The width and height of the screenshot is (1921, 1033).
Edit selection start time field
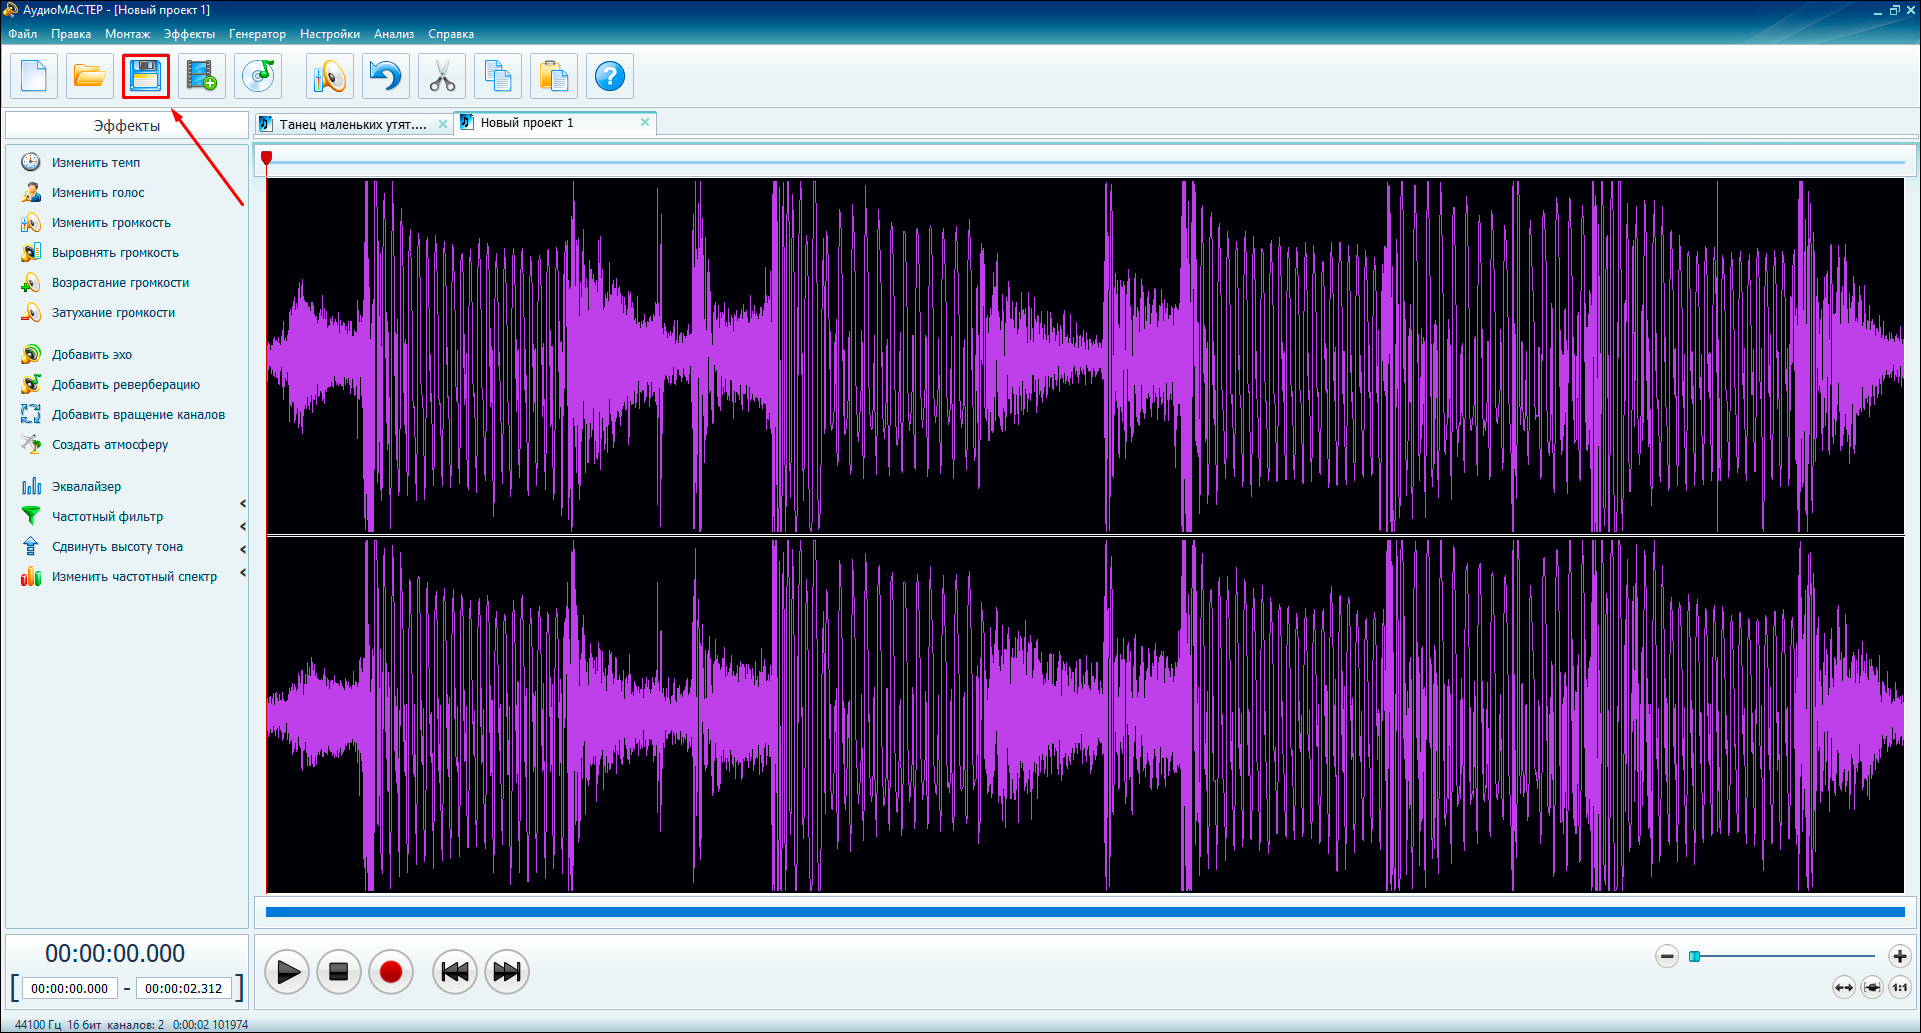pyautogui.click(x=70, y=988)
